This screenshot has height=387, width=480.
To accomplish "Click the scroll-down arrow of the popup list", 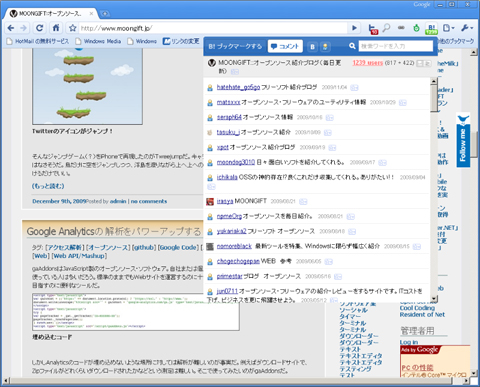I will pyautogui.click(x=434, y=299).
